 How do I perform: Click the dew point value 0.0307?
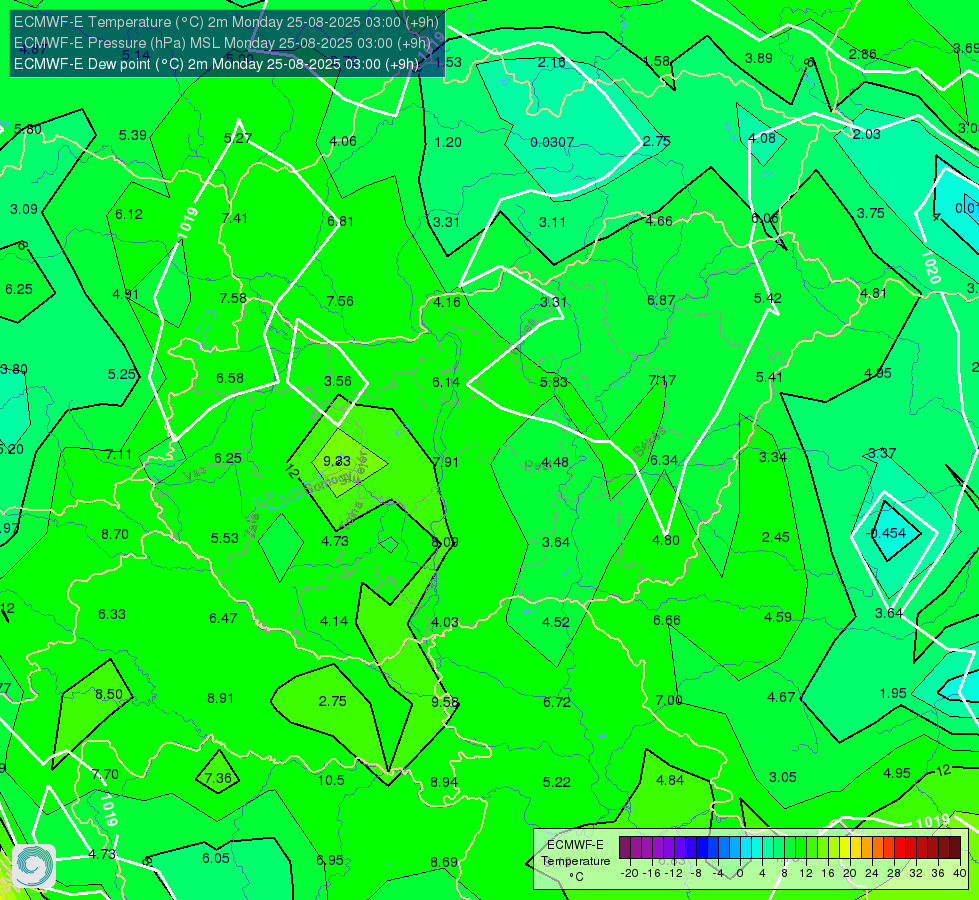tap(552, 142)
